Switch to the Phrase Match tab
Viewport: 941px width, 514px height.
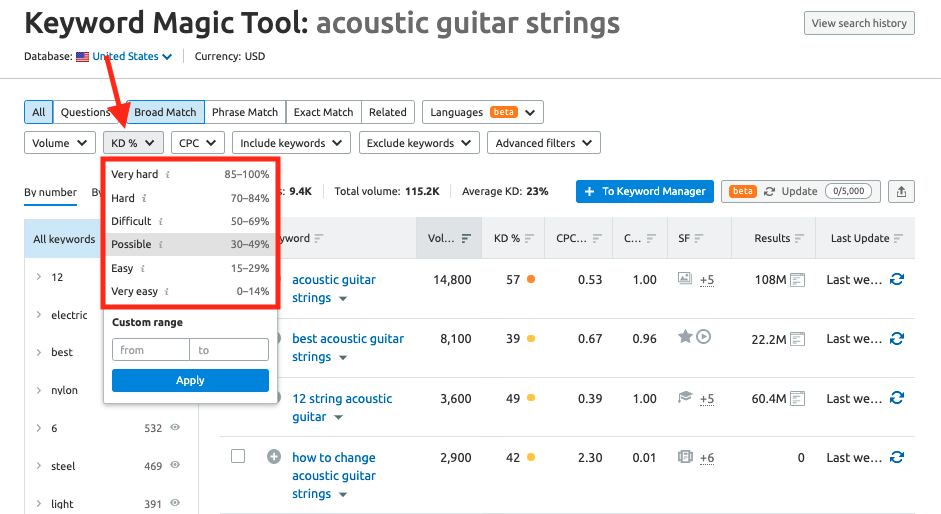coord(245,113)
